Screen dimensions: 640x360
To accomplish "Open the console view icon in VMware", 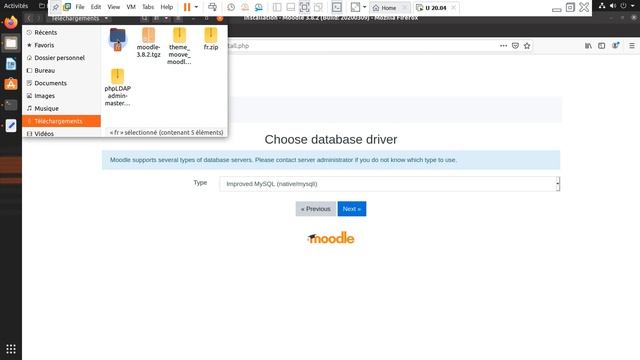I will [x=337, y=7].
